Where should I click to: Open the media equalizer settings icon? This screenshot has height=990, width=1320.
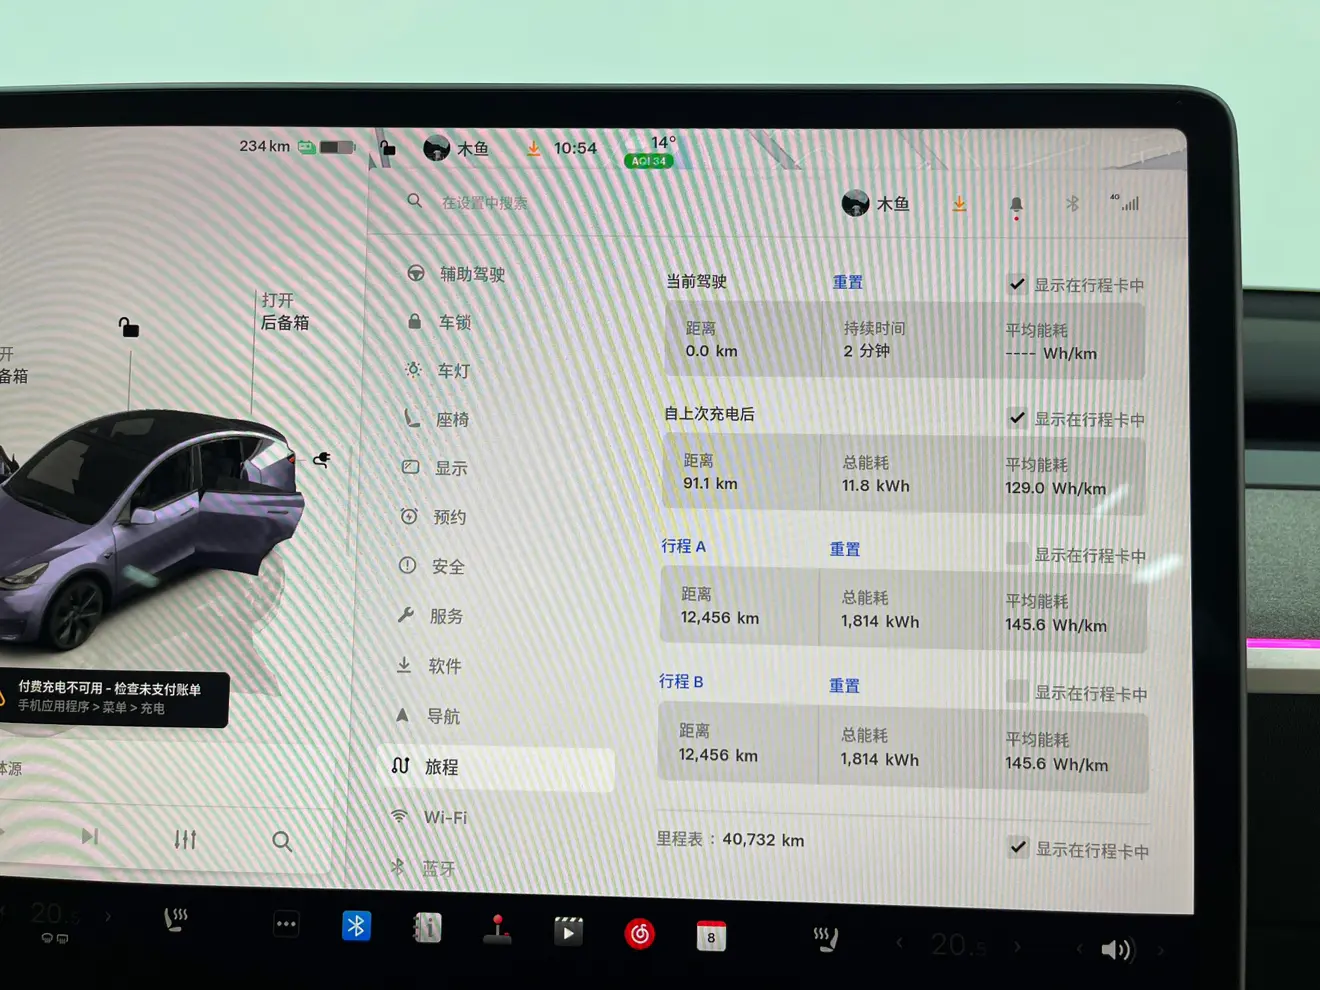(185, 839)
